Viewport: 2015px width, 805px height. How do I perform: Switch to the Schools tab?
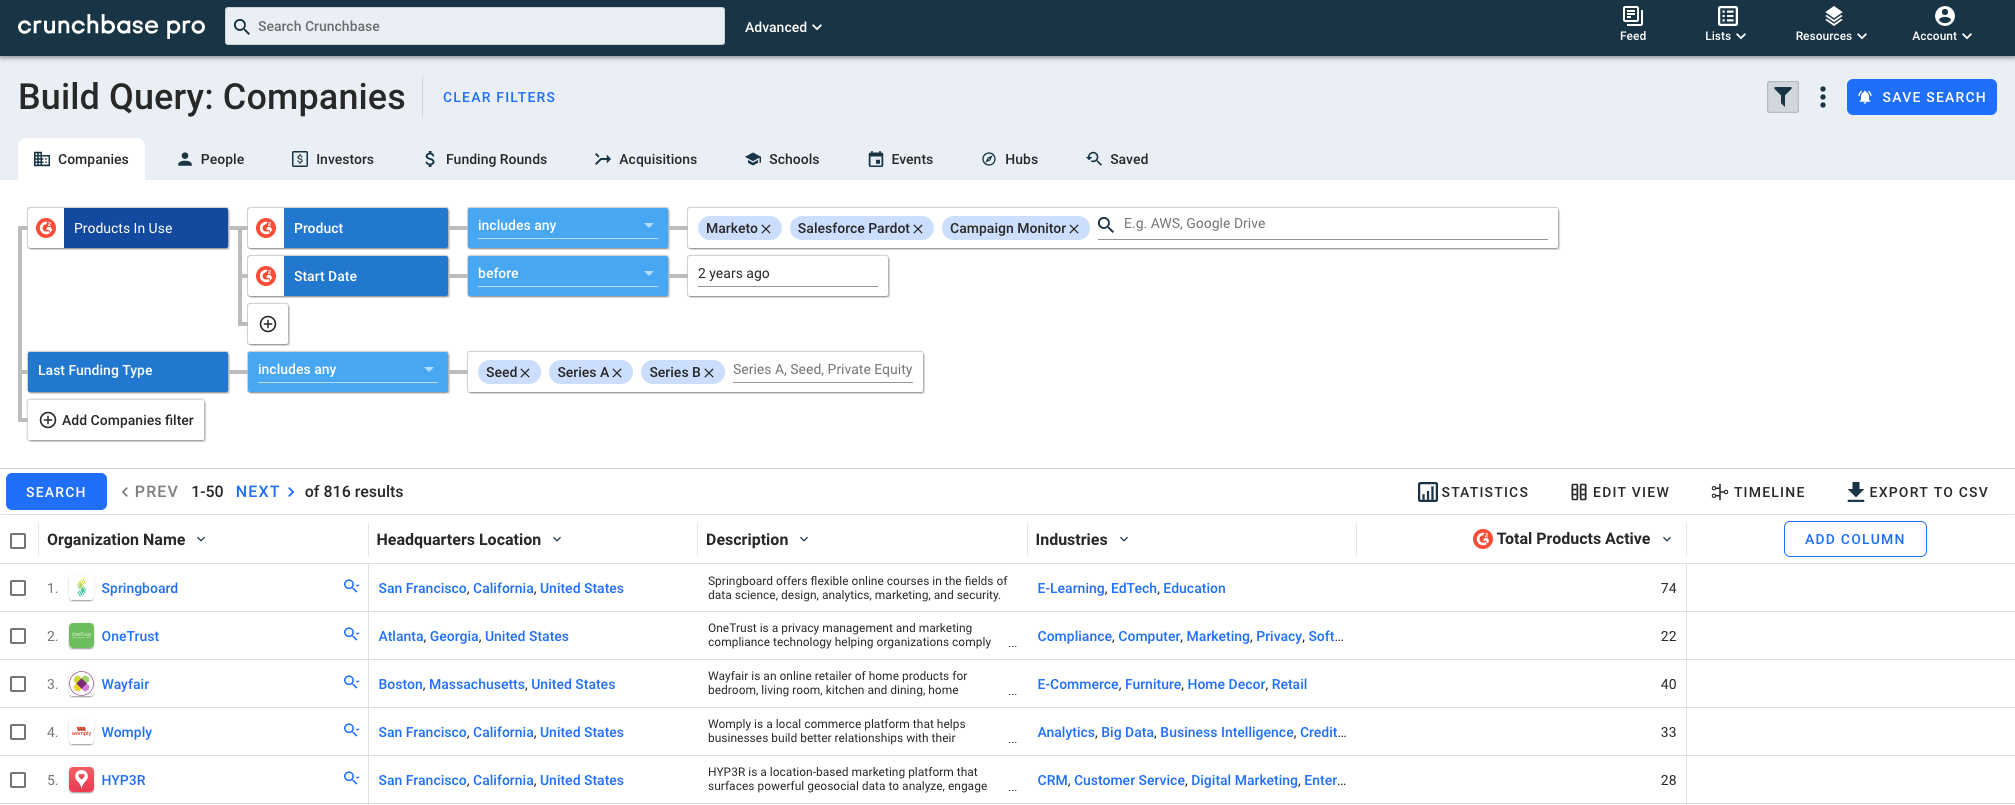pyautogui.click(x=783, y=159)
